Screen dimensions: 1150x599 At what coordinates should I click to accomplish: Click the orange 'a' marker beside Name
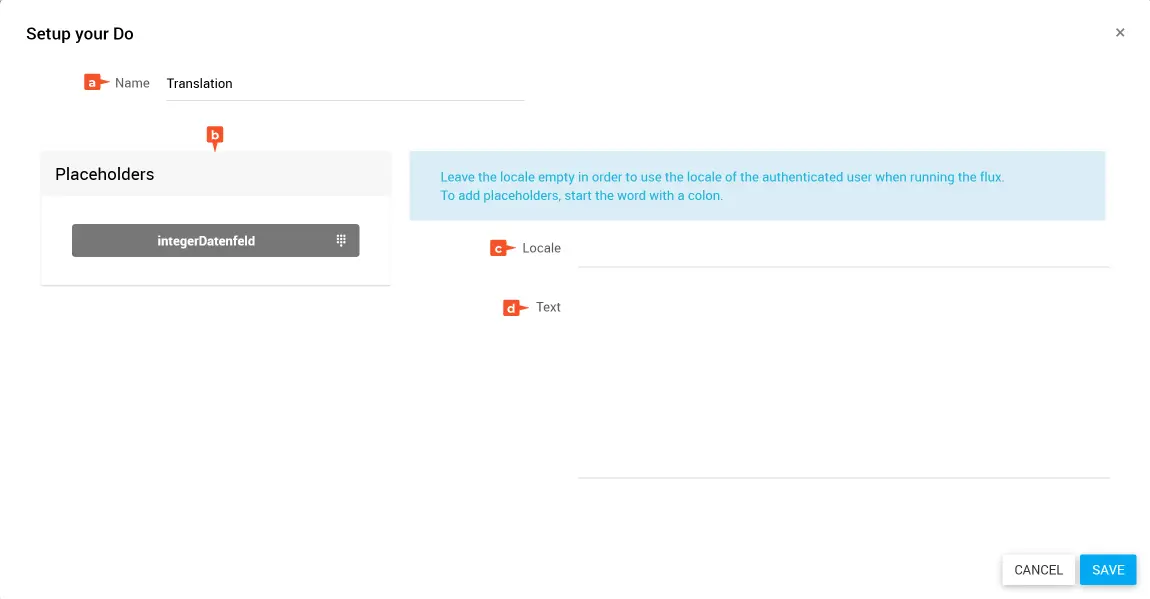pos(94,83)
